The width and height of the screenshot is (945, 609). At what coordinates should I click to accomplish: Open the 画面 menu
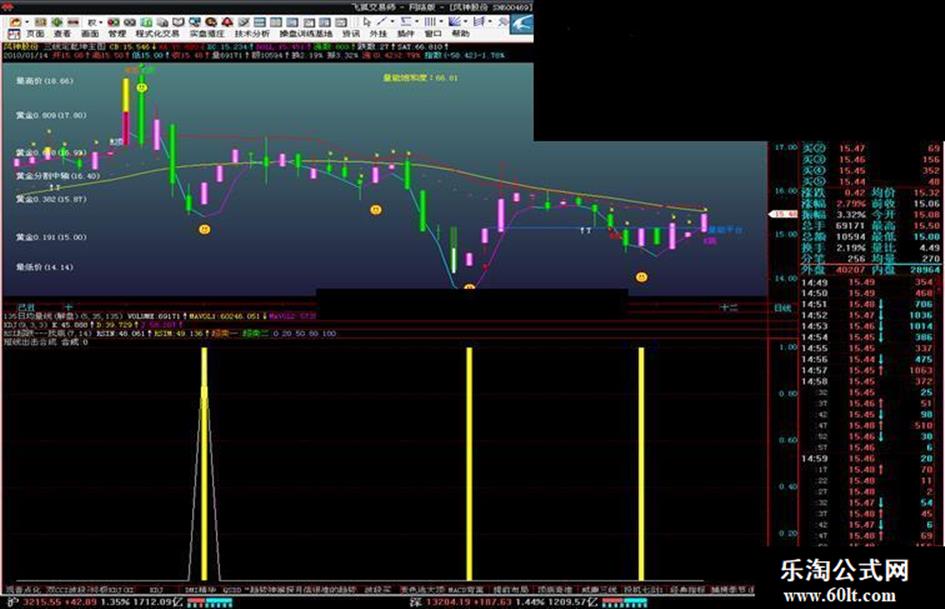(x=90, y=34)
